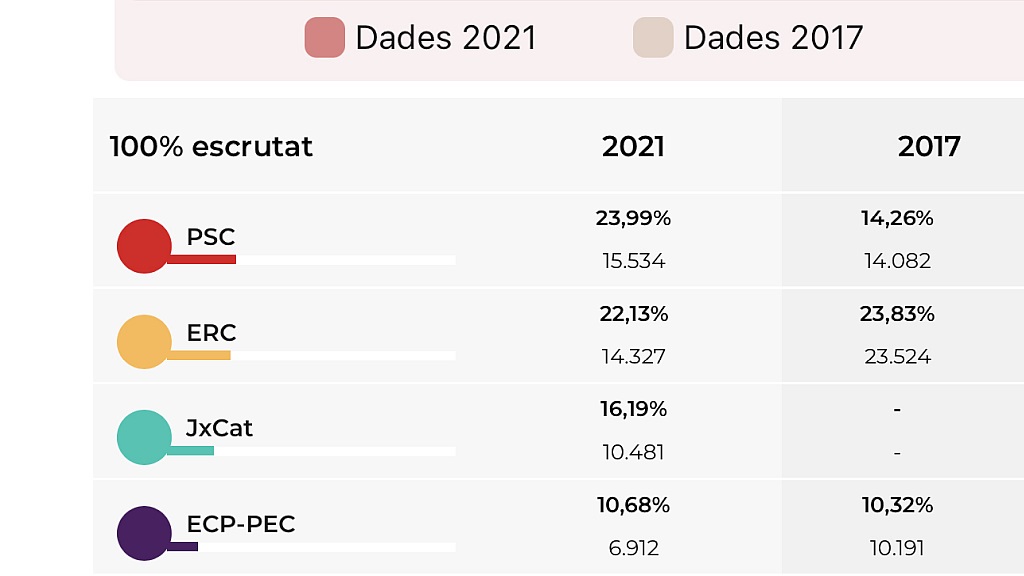Image resolution: width=1024 pixels, height=576 pixels.
Task: Click the ECP-PEC party name
Action: click(x=240, y=524)
